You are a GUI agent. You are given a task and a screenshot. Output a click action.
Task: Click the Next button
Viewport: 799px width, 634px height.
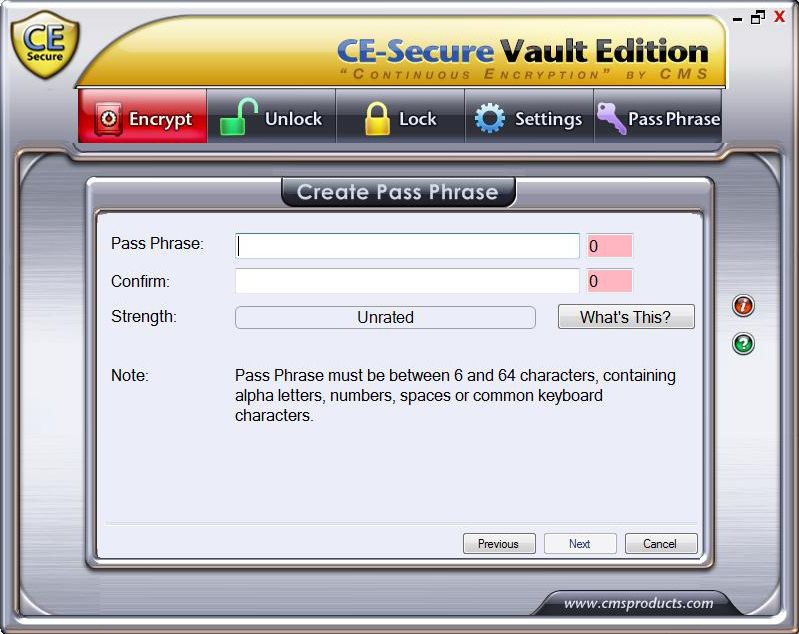580,543
